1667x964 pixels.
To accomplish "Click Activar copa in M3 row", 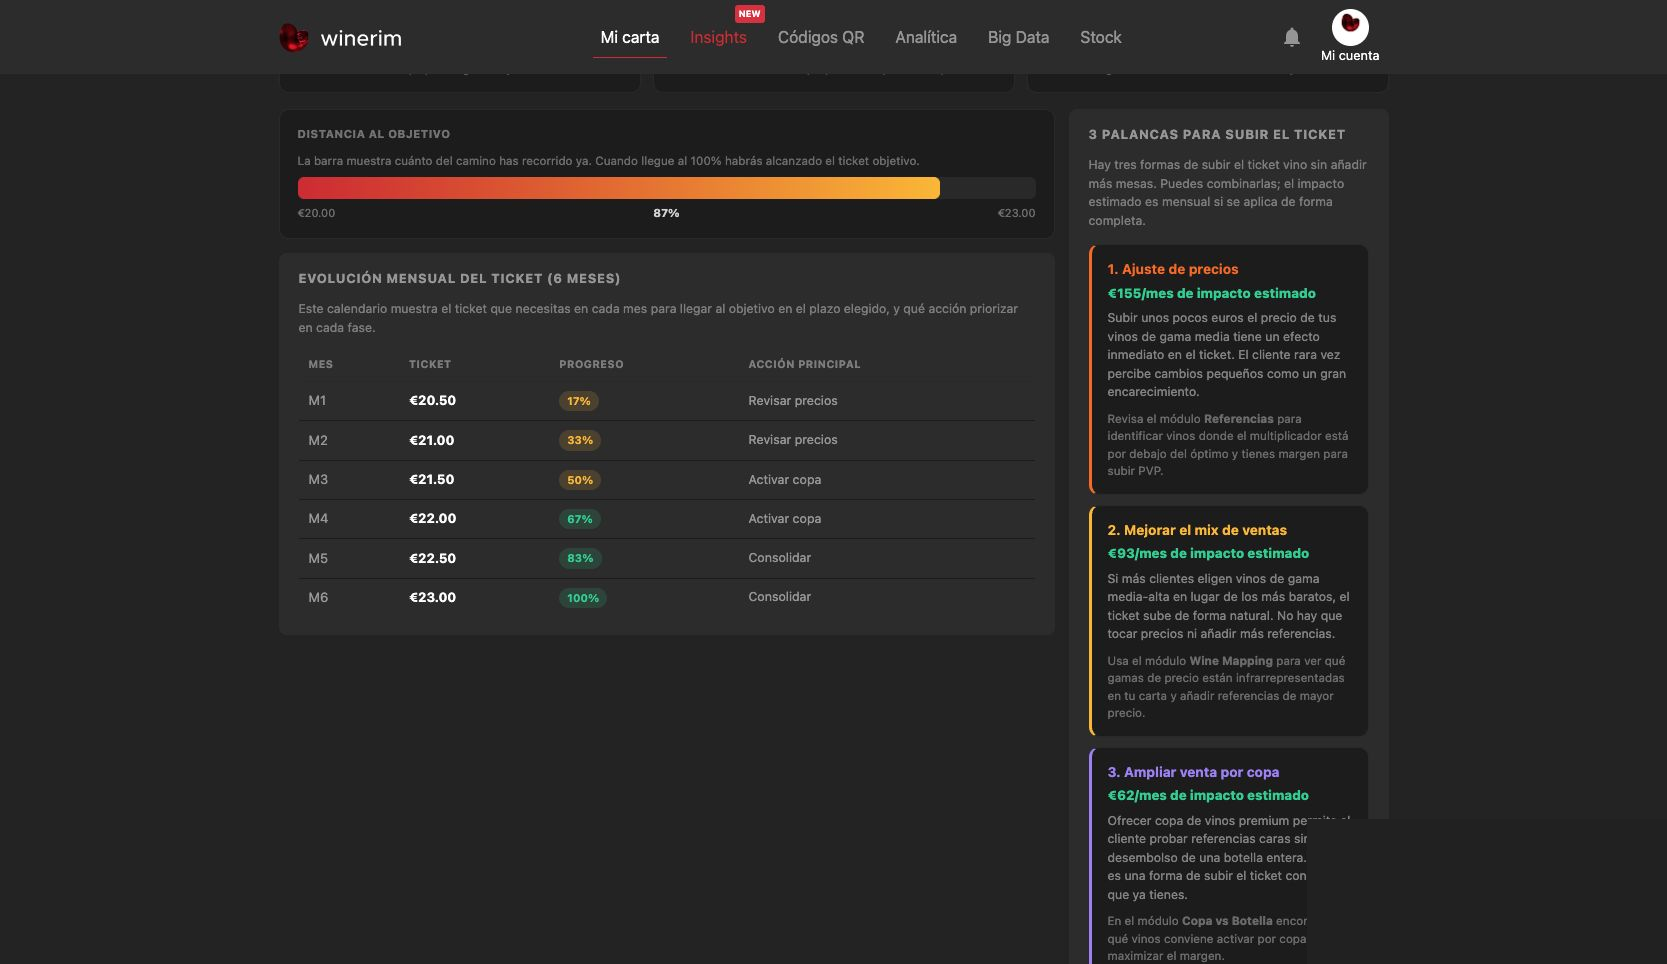I will pos(785,479).
